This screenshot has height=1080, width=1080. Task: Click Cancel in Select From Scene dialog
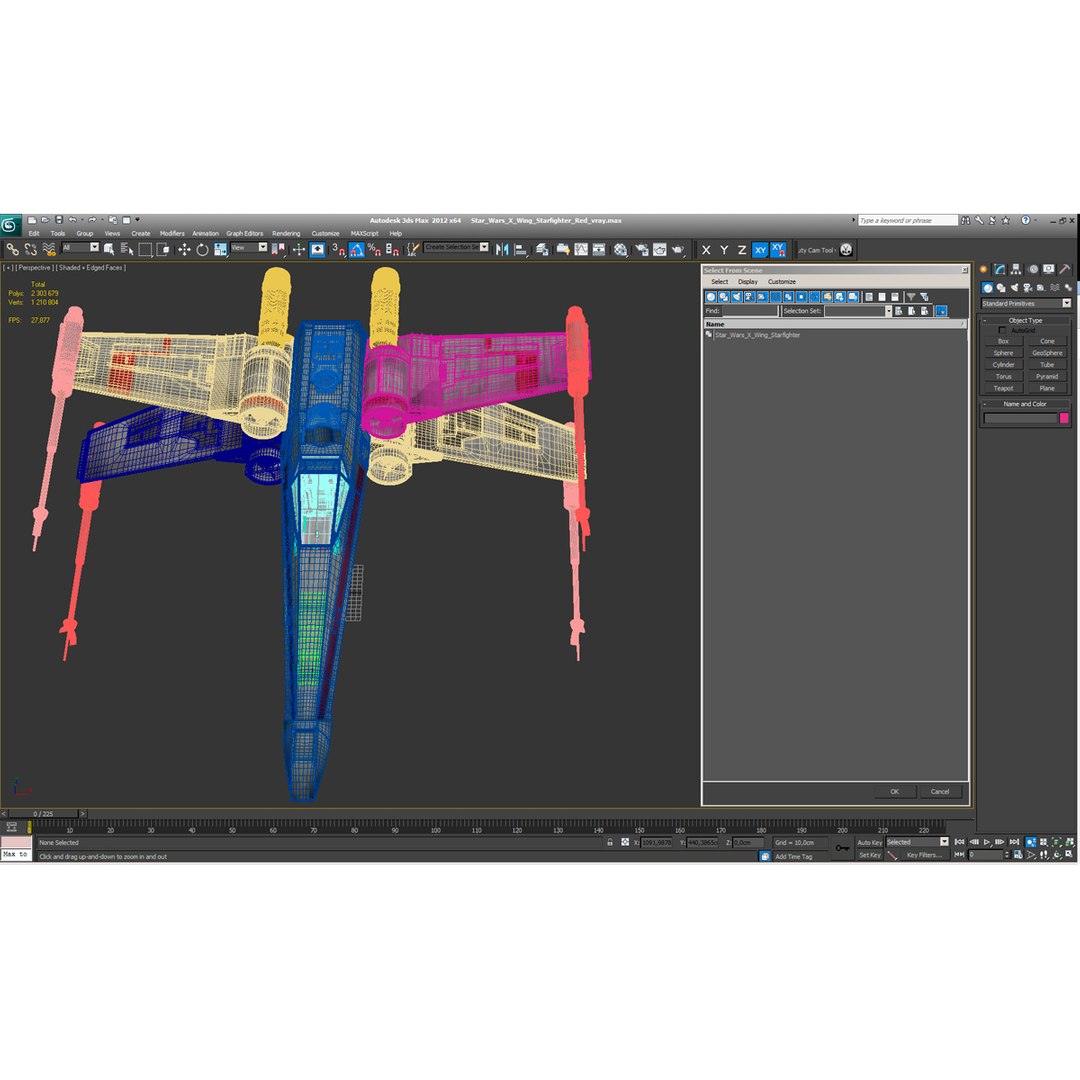click(x=939, y=791)
